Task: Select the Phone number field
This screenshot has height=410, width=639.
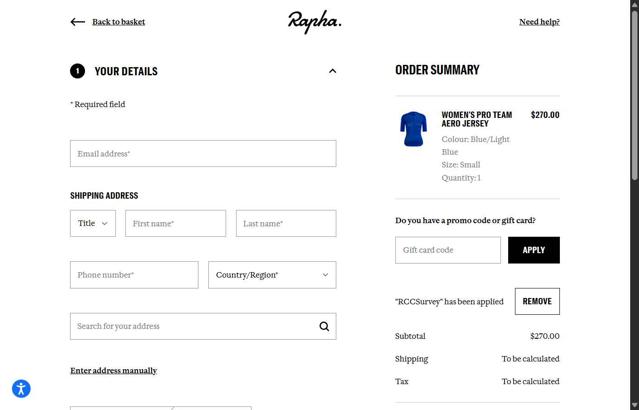Action: 134,275
